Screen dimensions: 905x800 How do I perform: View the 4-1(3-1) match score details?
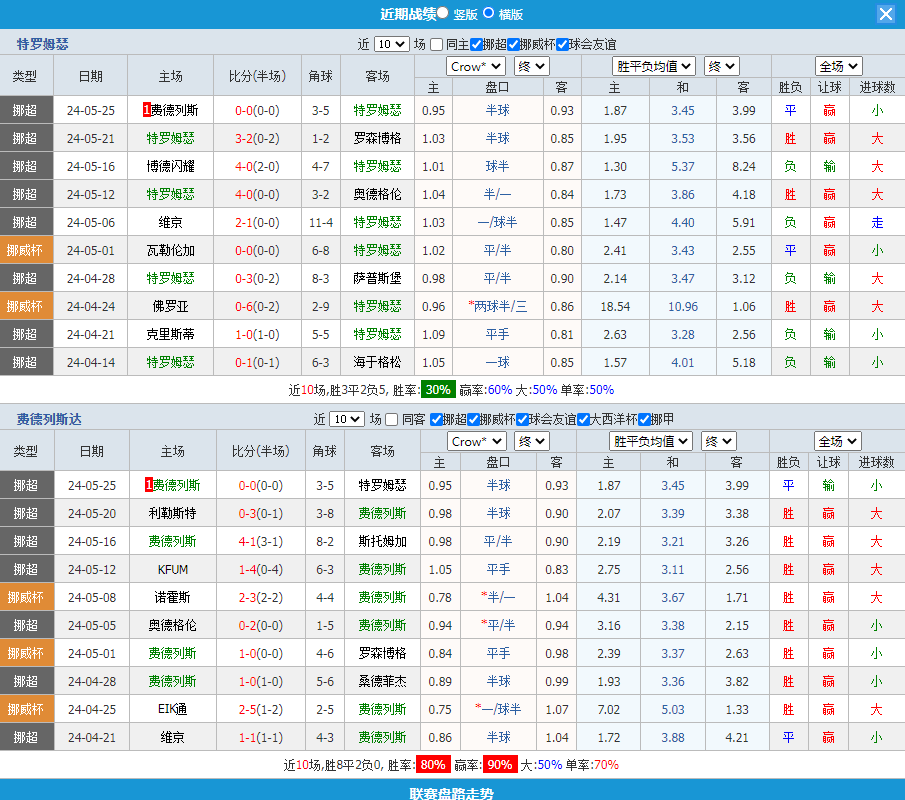[258, 541]
